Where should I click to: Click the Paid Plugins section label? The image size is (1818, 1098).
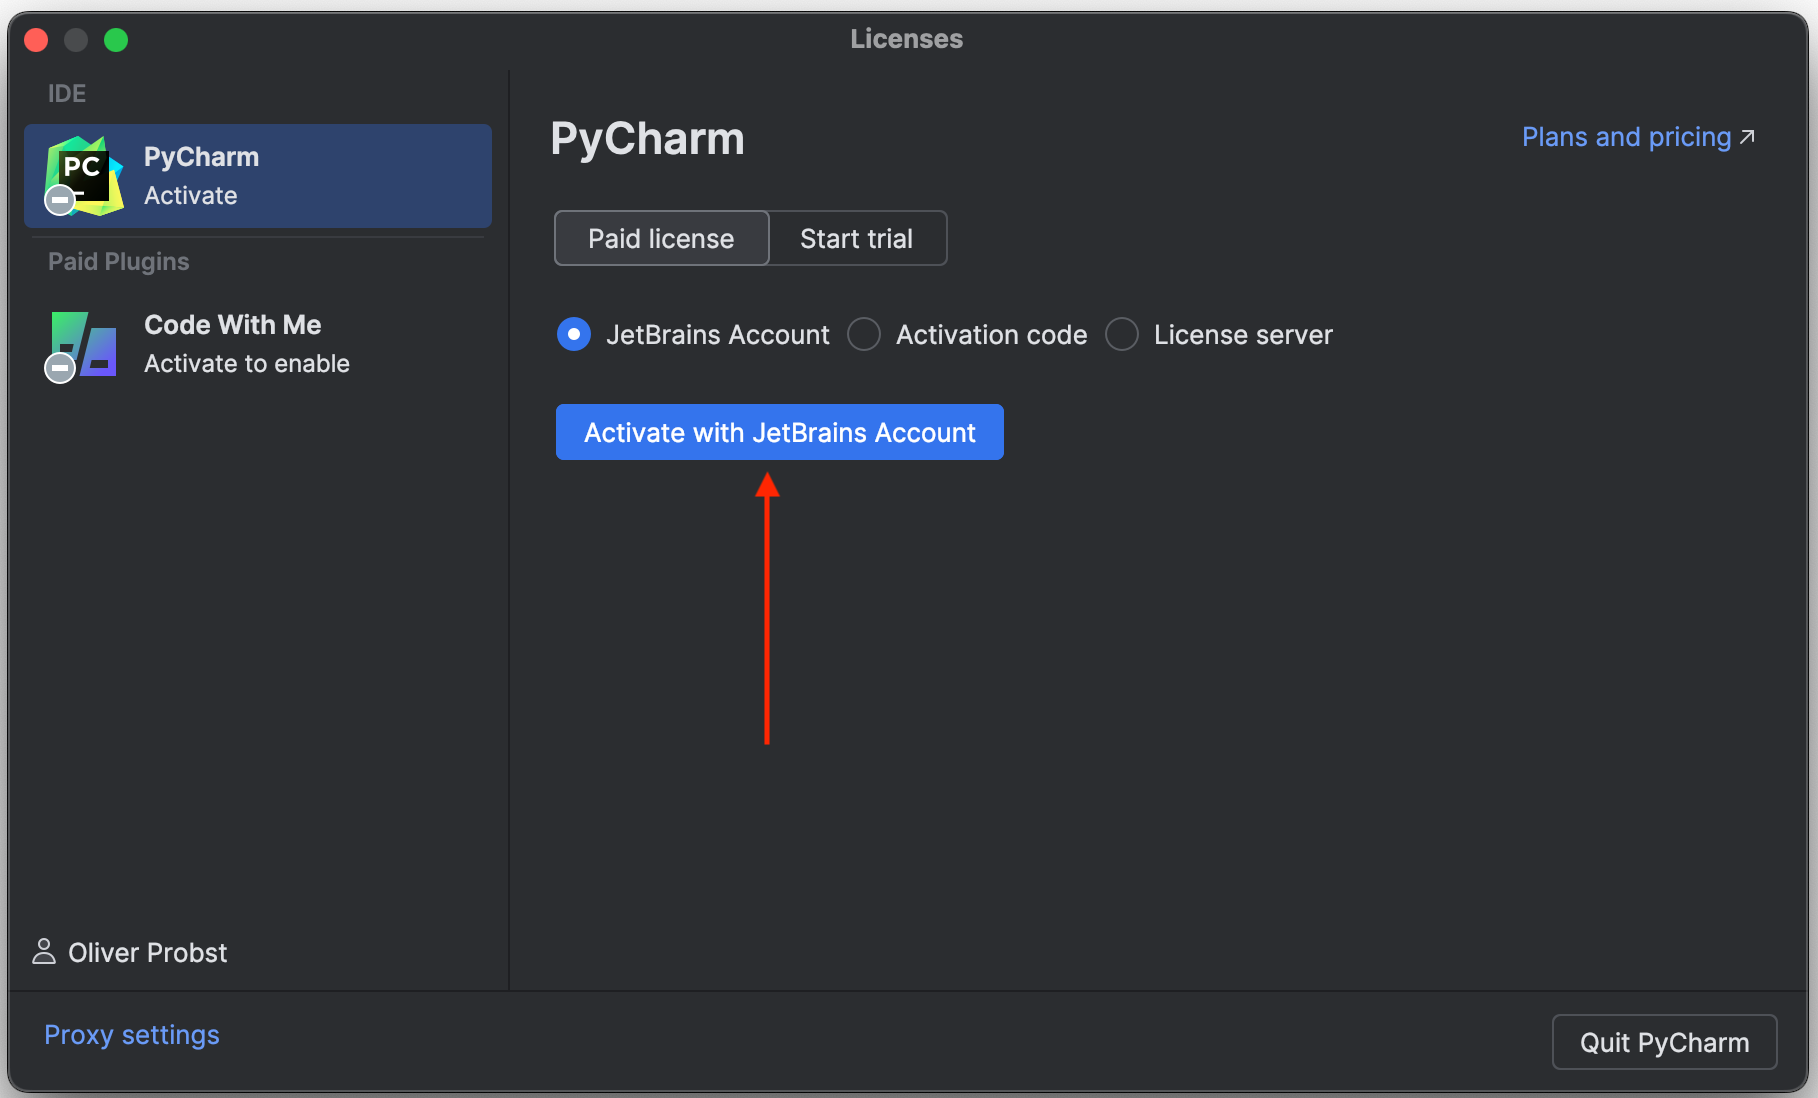(119, 262)
